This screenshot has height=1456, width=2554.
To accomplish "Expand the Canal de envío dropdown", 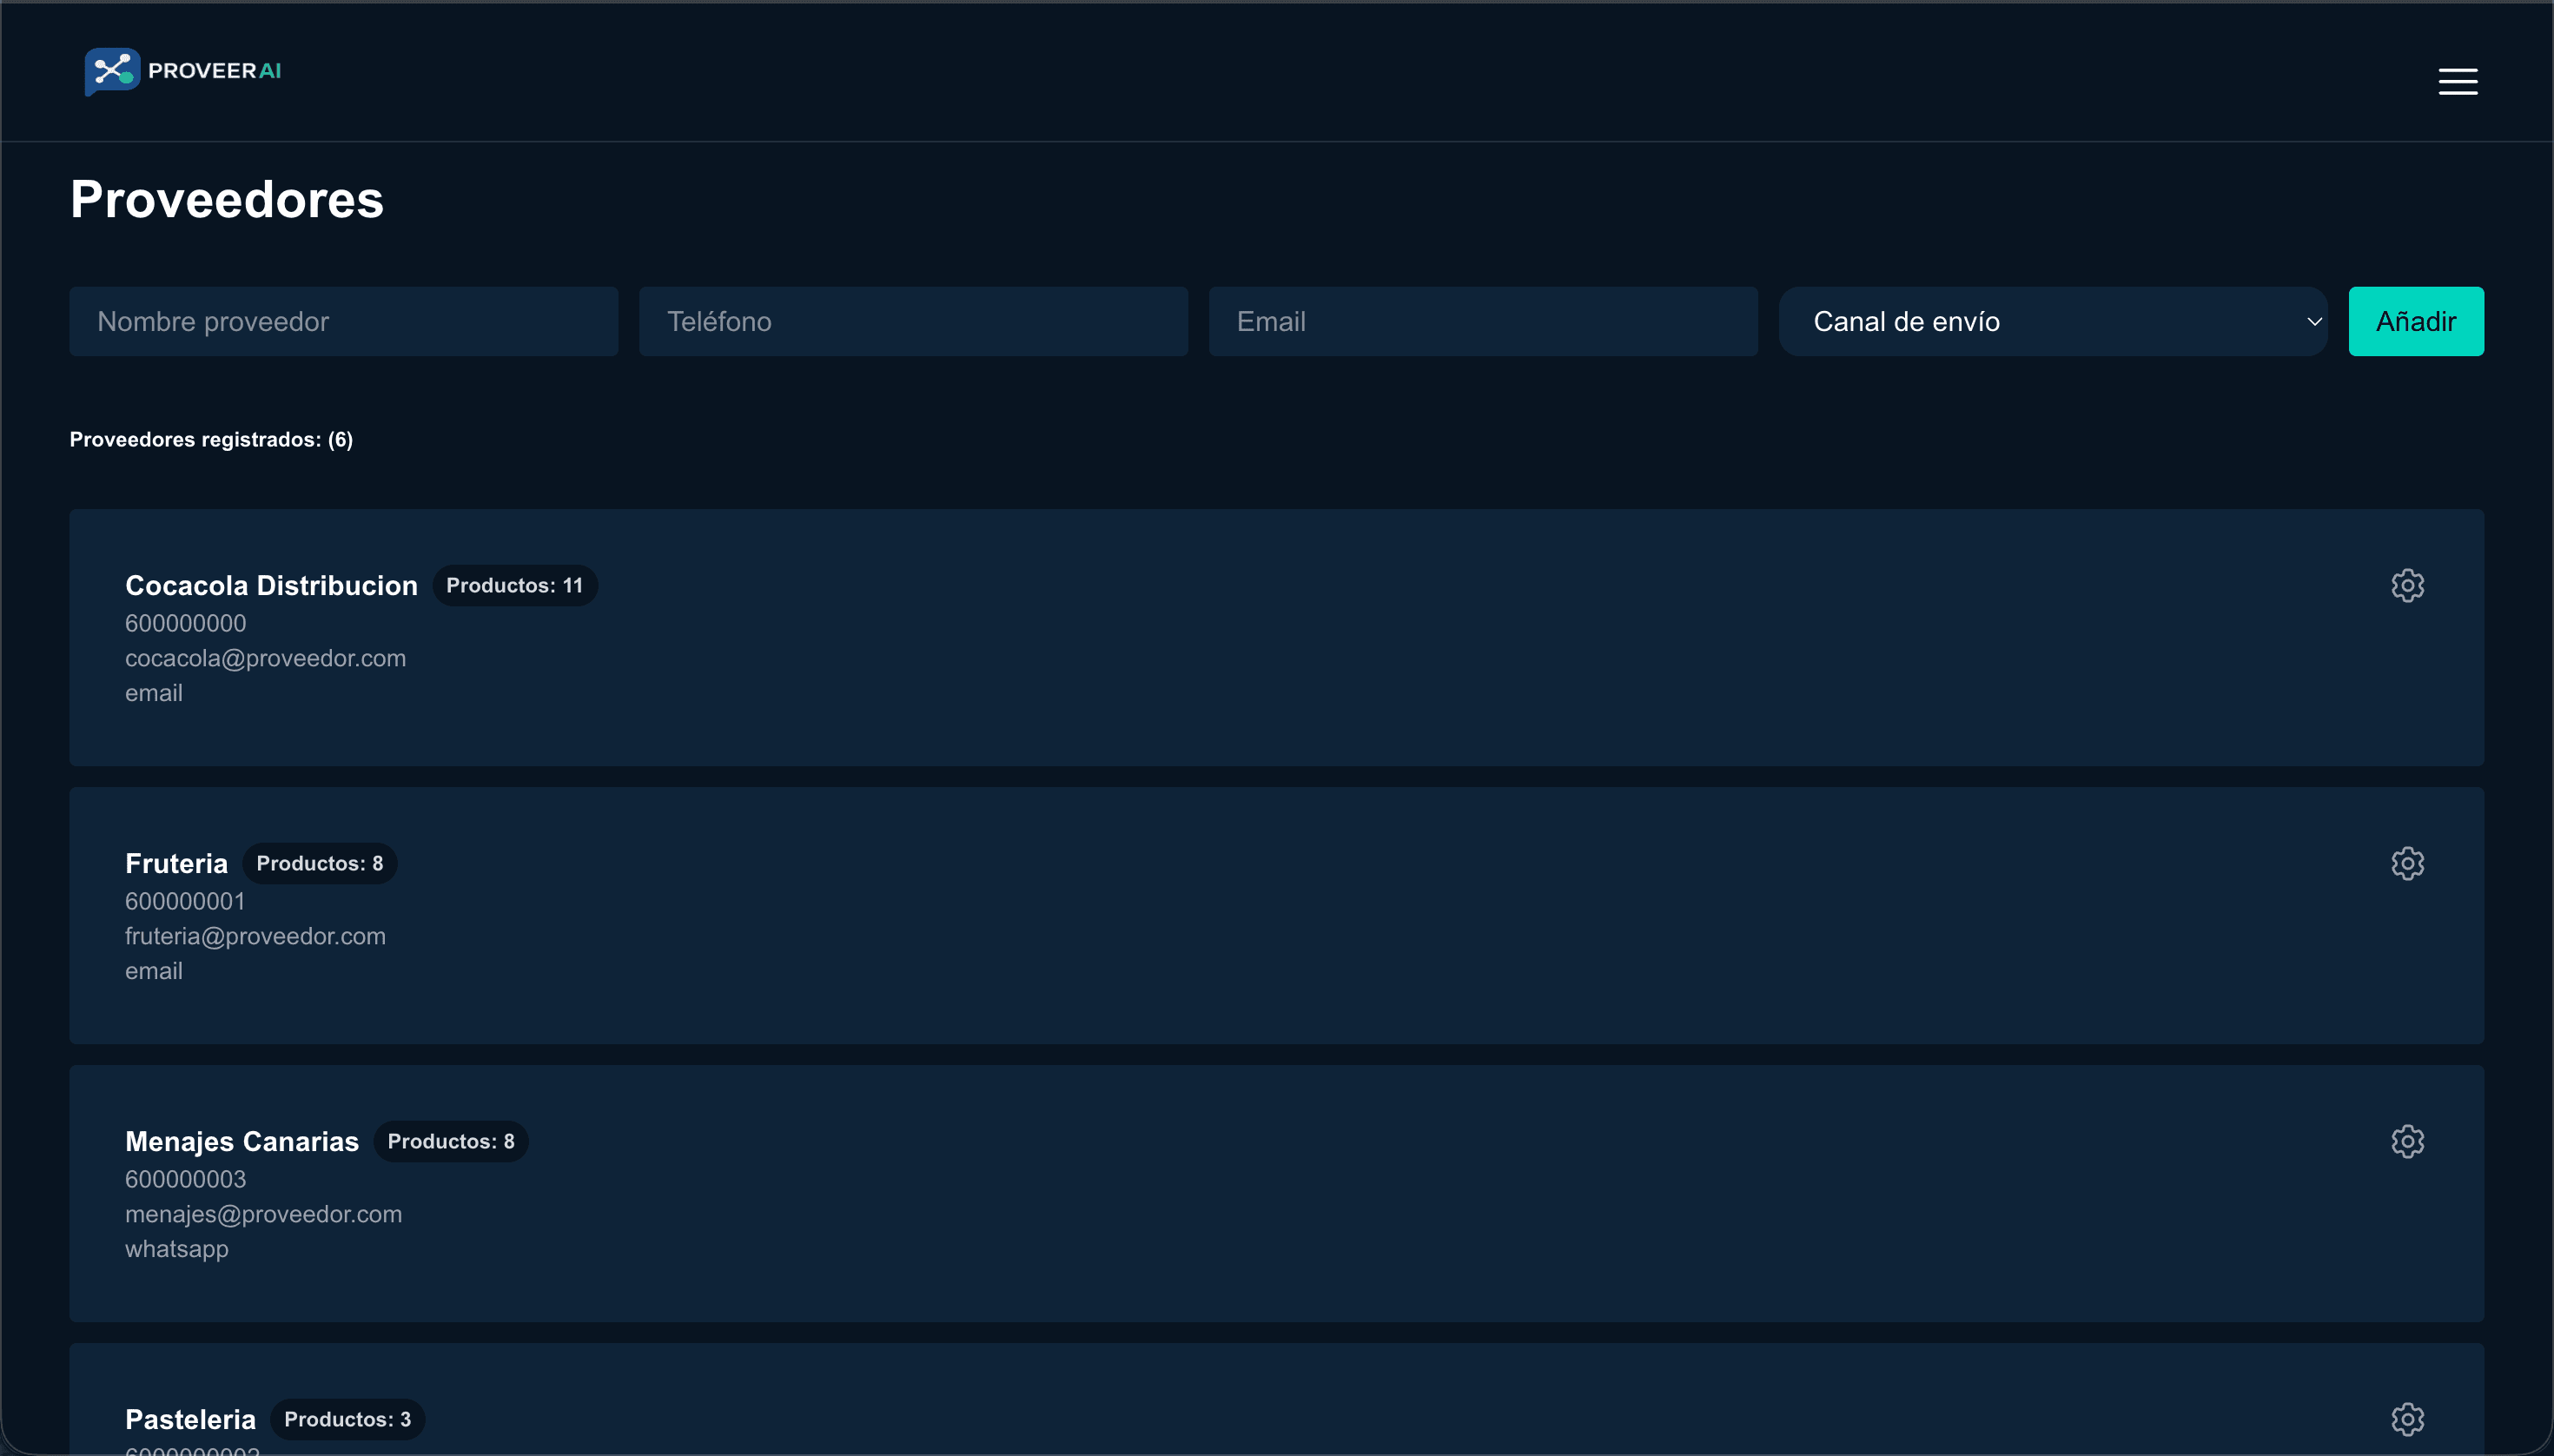I will click(2053, 321).
